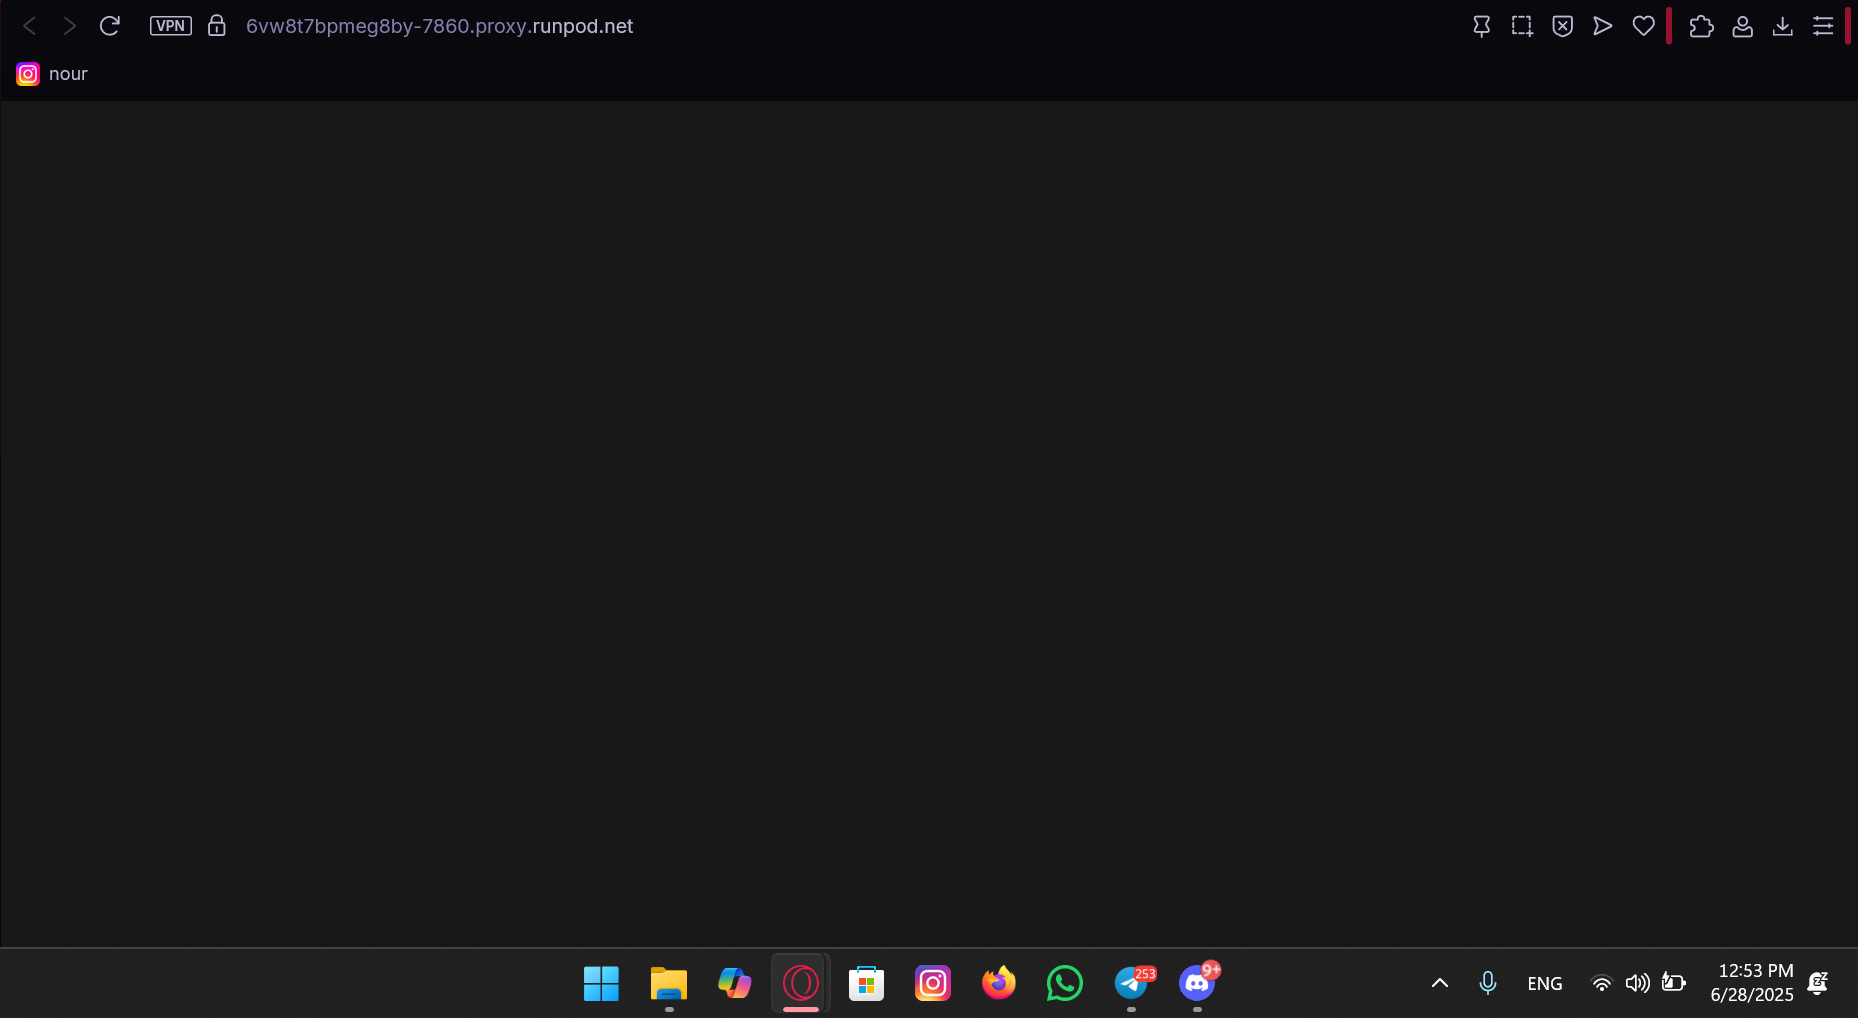Open Microsoft Store from taskbar
This screenshot has width=1858, height=1018.
pyautogui.click(x=866, y=984)
